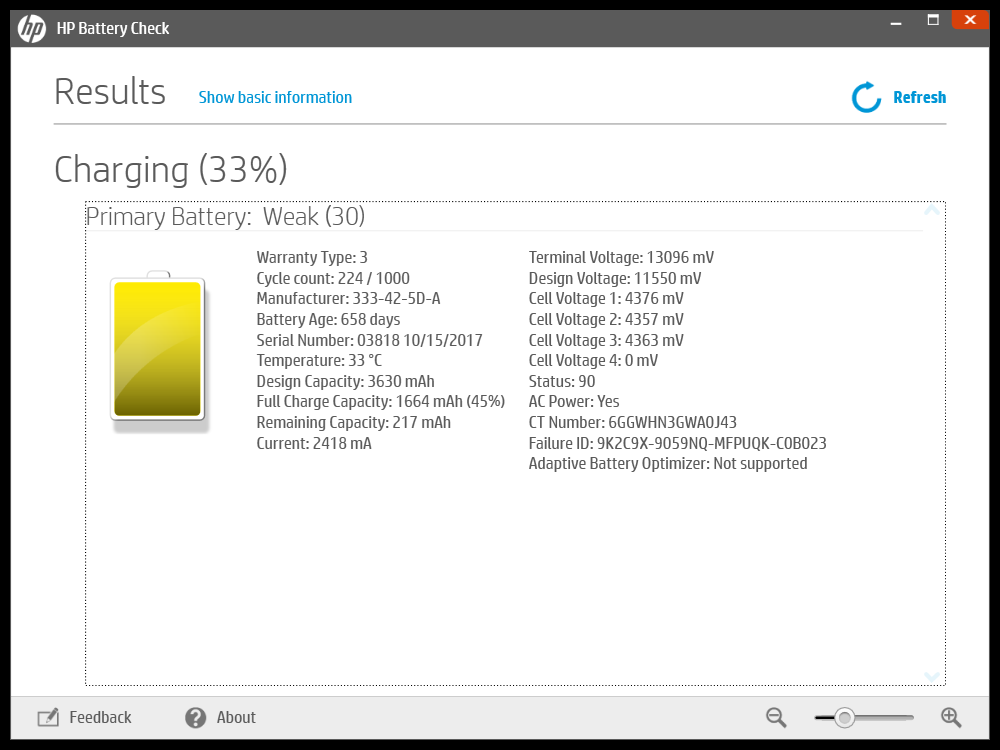Select Cycle count: 224 / 1000 text
1000x750 pixels.
click(333, 279)
